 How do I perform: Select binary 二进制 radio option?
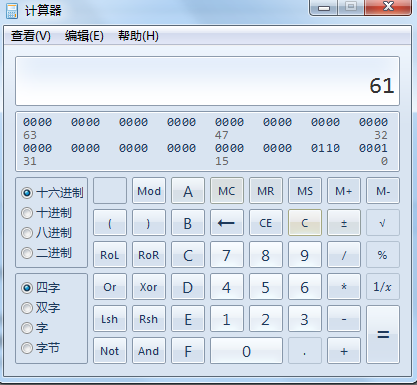click(x=46, y=253)
